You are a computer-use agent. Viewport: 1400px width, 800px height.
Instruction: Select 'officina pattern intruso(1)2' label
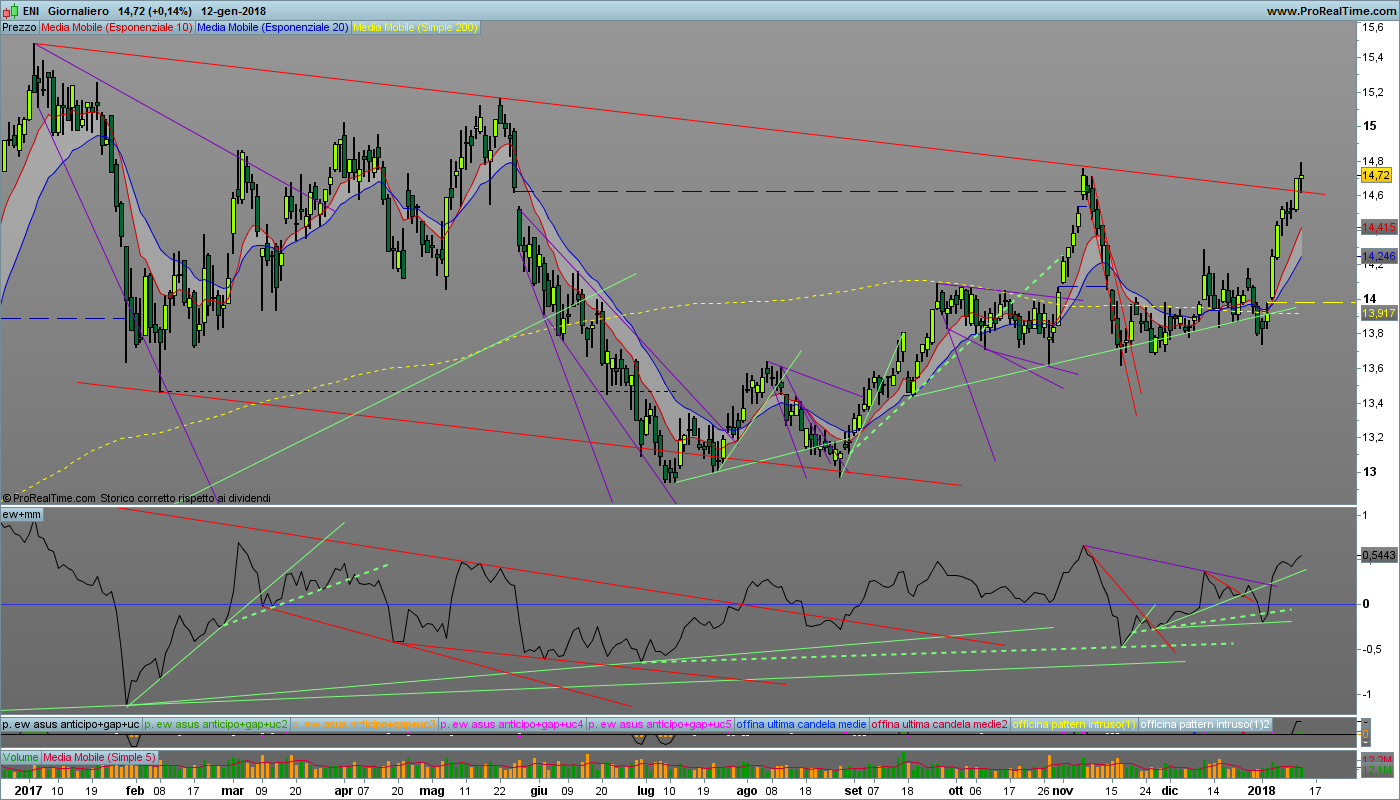tap(1206, 723)
